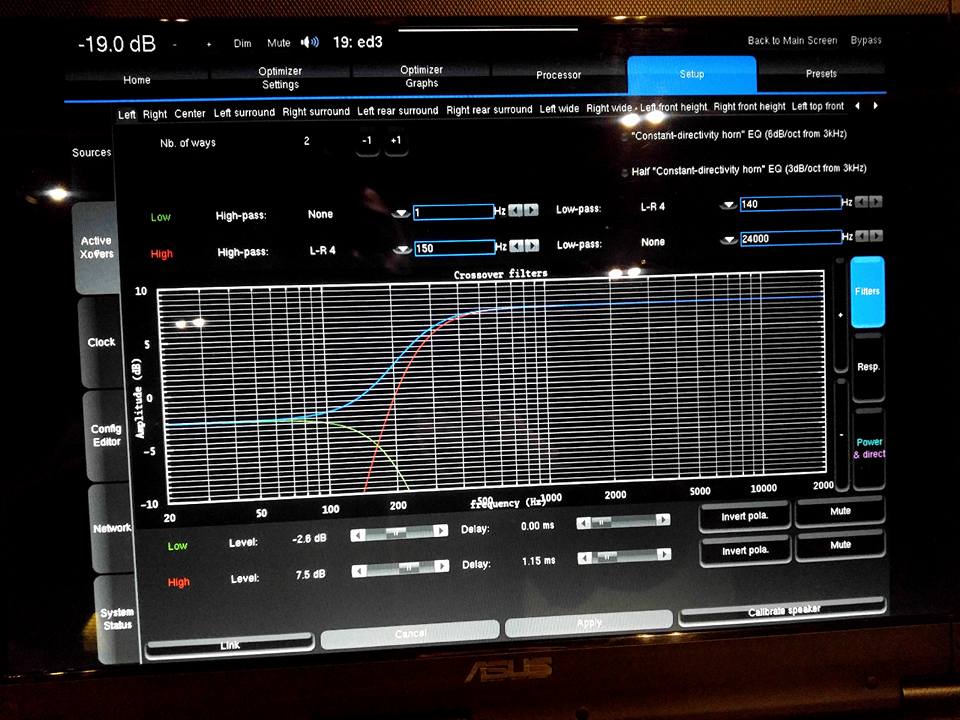Click right arrow of the Low Delay slider
Image resolution: width=960 pixels, height=720 pixels.
662,519
